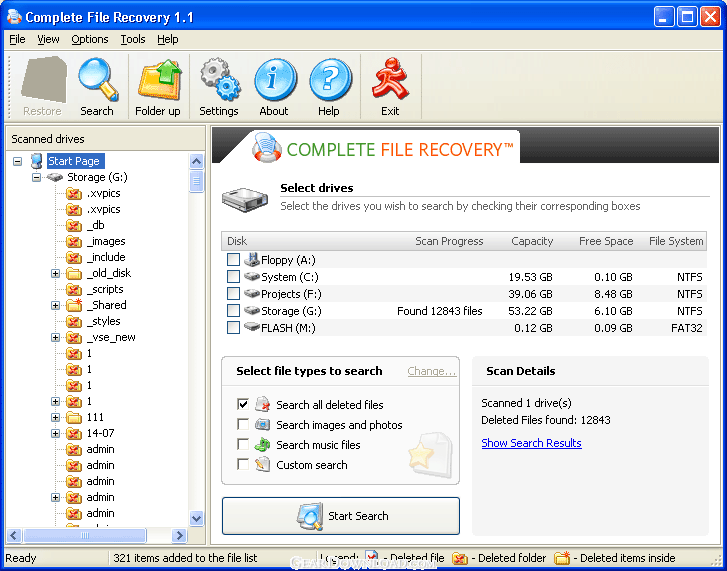Click the FLASH (M:) drive icon
This screenshot has width=727, height=571.
pyautogui.click(x=252, y=327)
